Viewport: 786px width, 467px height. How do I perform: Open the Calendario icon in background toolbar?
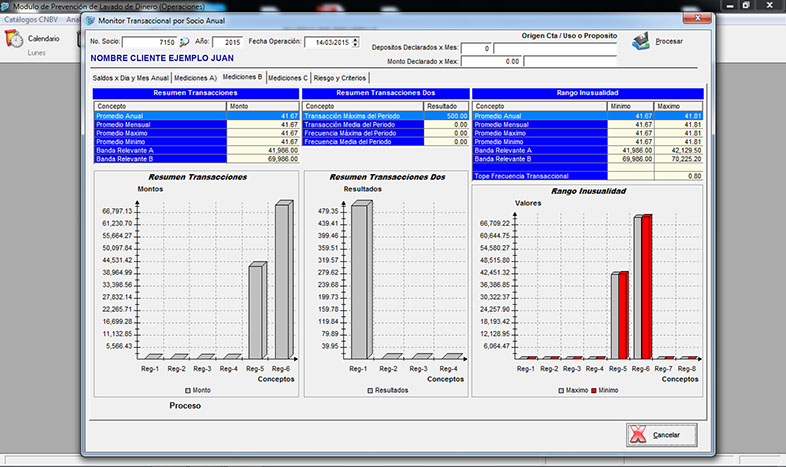click(14, 39)
